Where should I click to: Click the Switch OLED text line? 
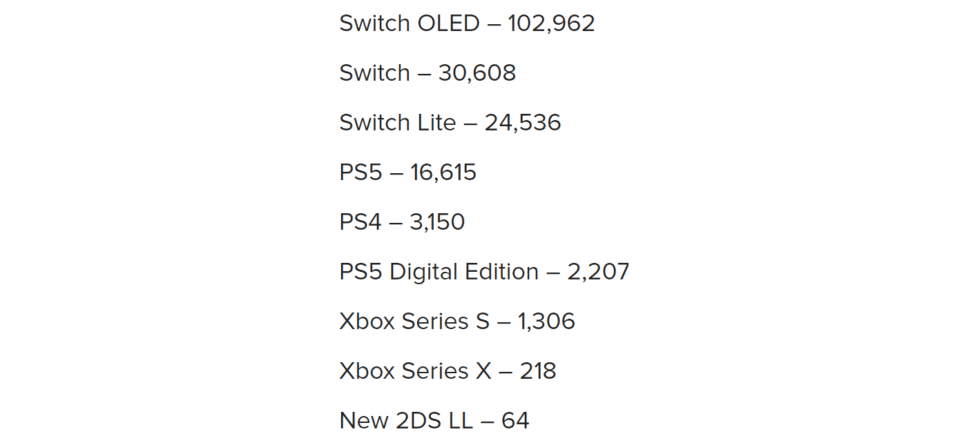467,23
